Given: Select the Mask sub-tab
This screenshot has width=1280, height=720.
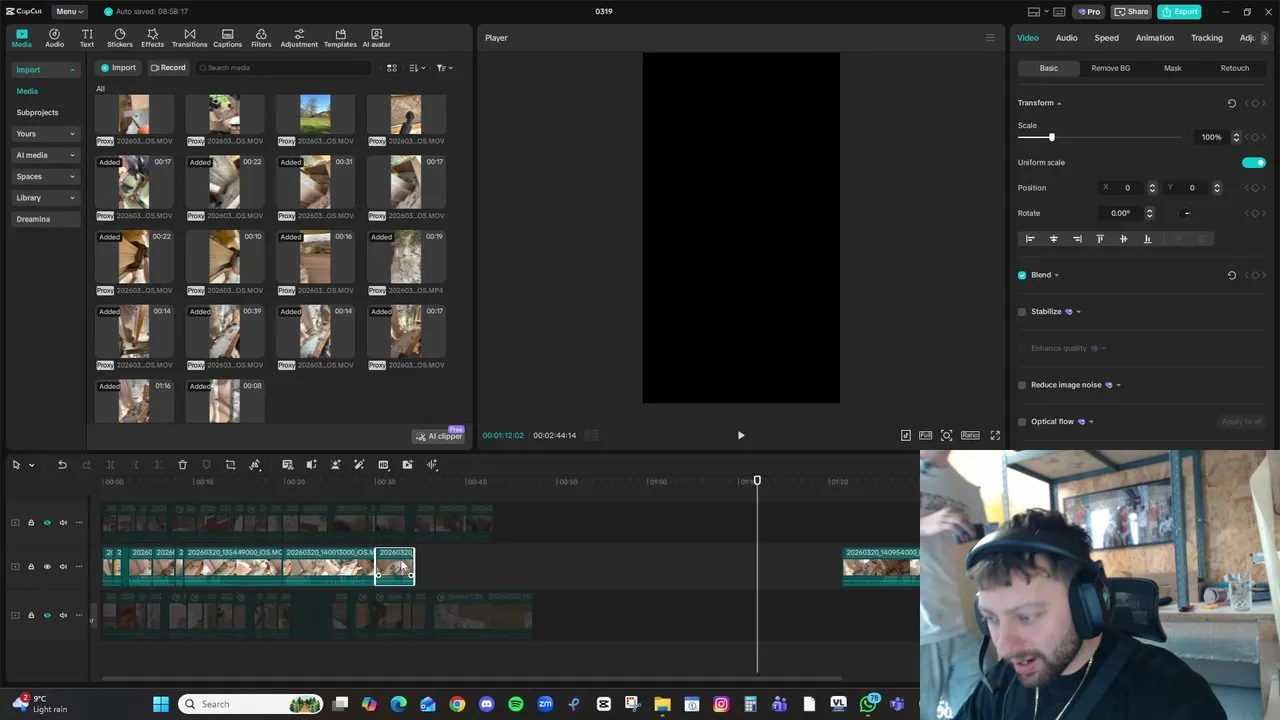Looking at the screenshot, I should pos(1172,68).
